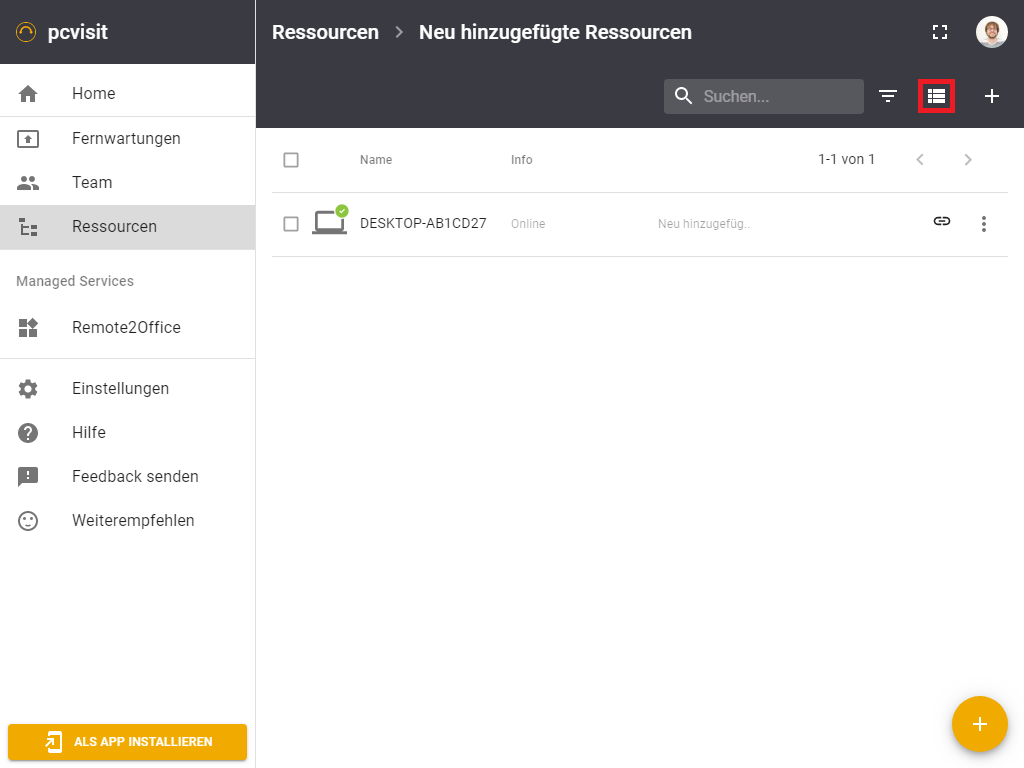Image resolution: width=1024 pixels, height=768 pixels.
Task: Select the DESKTOP-AB1CD27 row checkbox
Action: tap(291, 224)
